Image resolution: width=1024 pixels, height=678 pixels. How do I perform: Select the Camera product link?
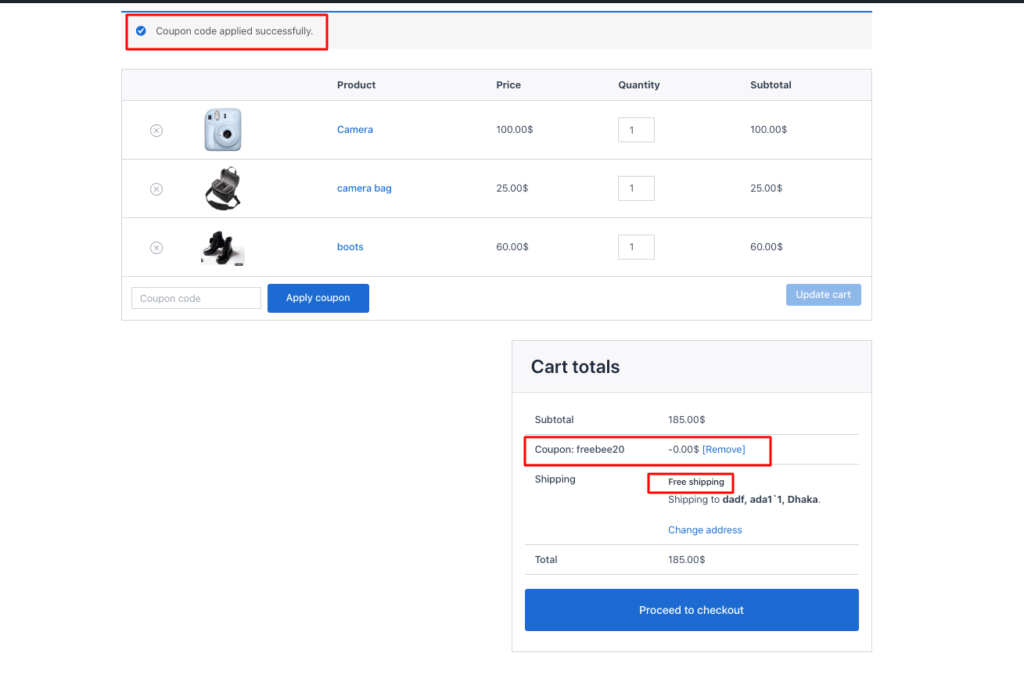(355, 129)
